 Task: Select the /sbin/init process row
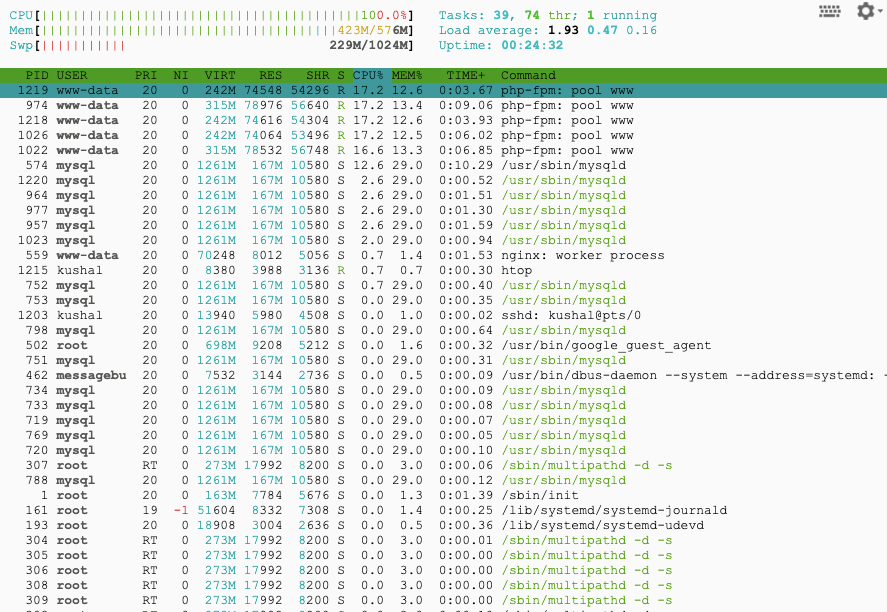[444, 495]
